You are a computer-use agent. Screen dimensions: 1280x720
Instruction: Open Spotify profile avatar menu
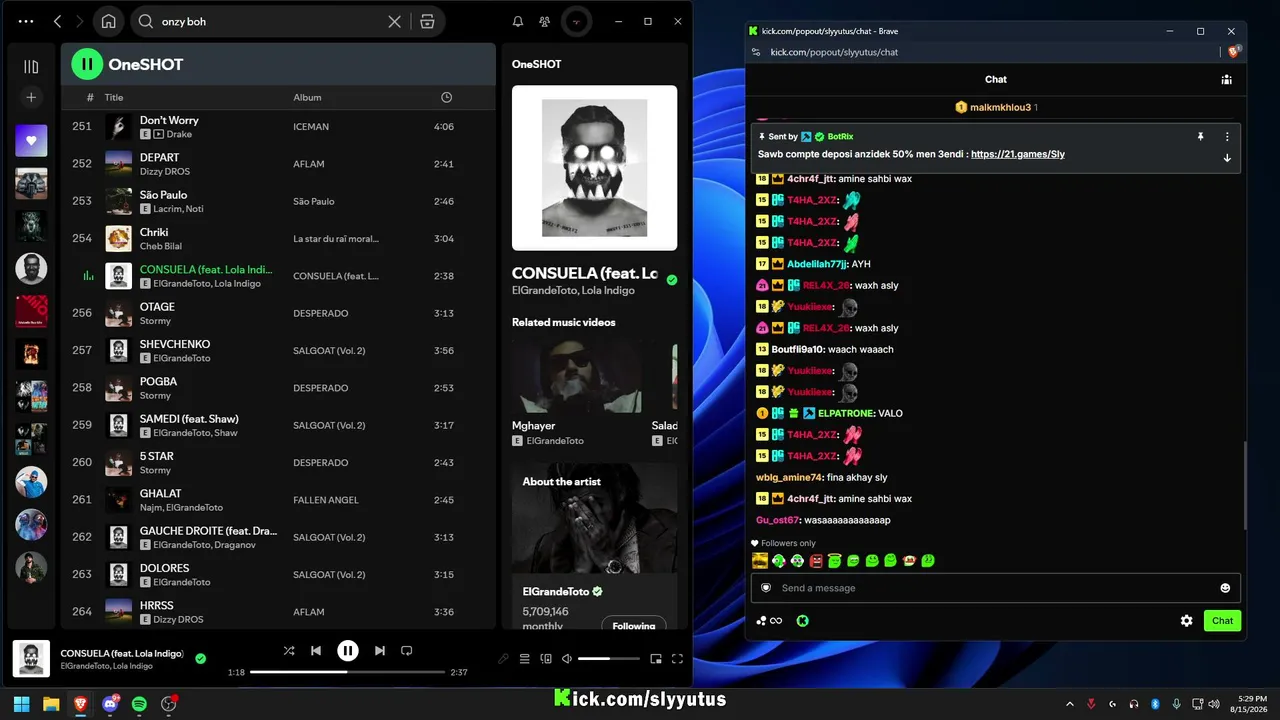tap(575, 21)
